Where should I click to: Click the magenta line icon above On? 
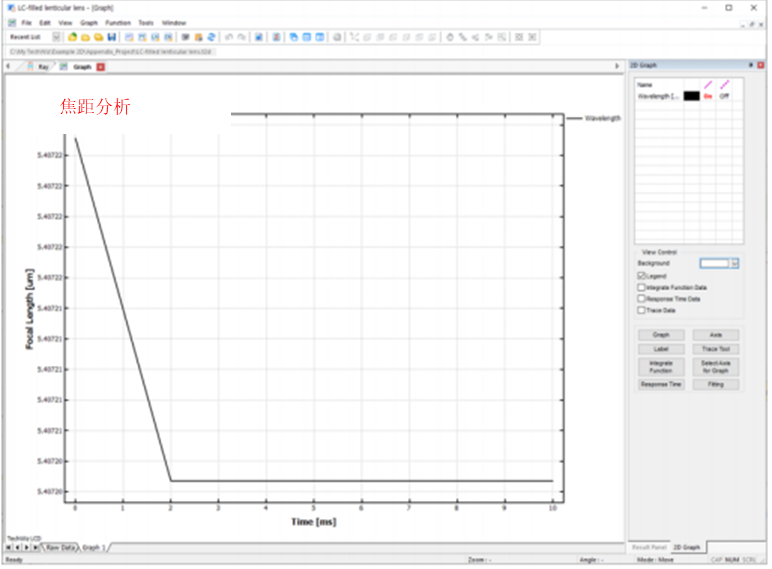coord(707,85)
